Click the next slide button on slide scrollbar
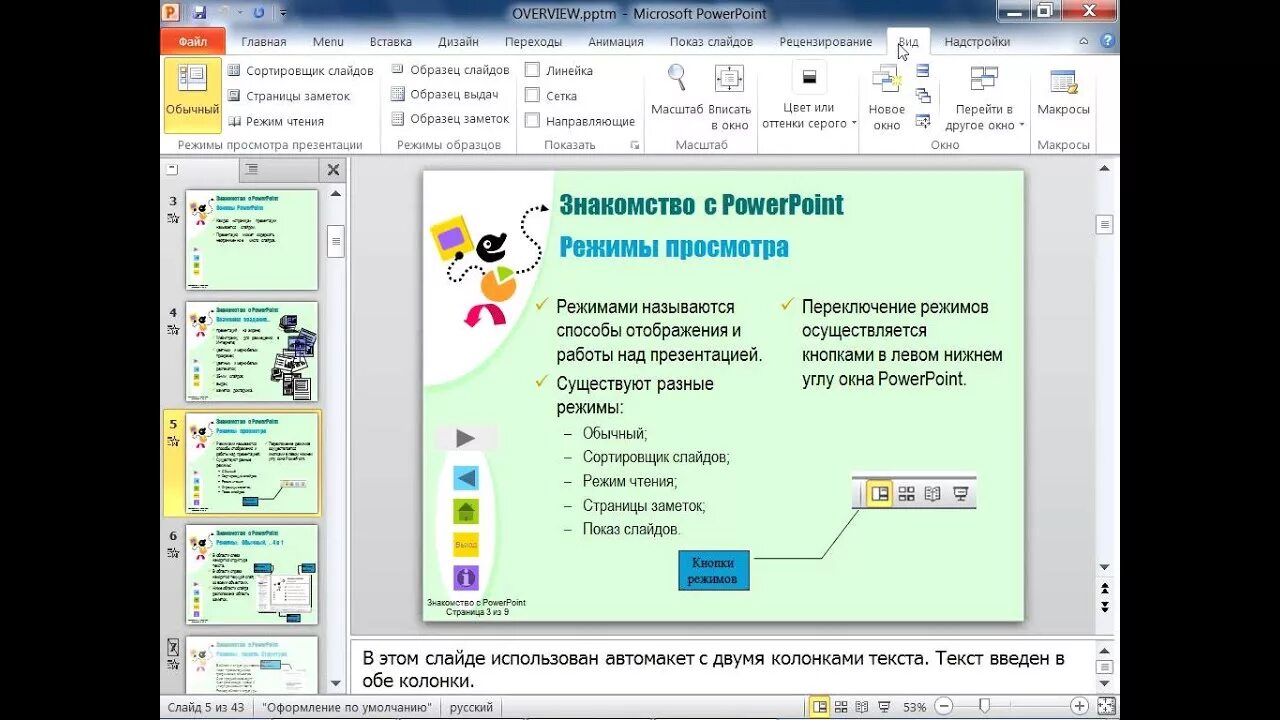1280x720 pixels. 1104,607
